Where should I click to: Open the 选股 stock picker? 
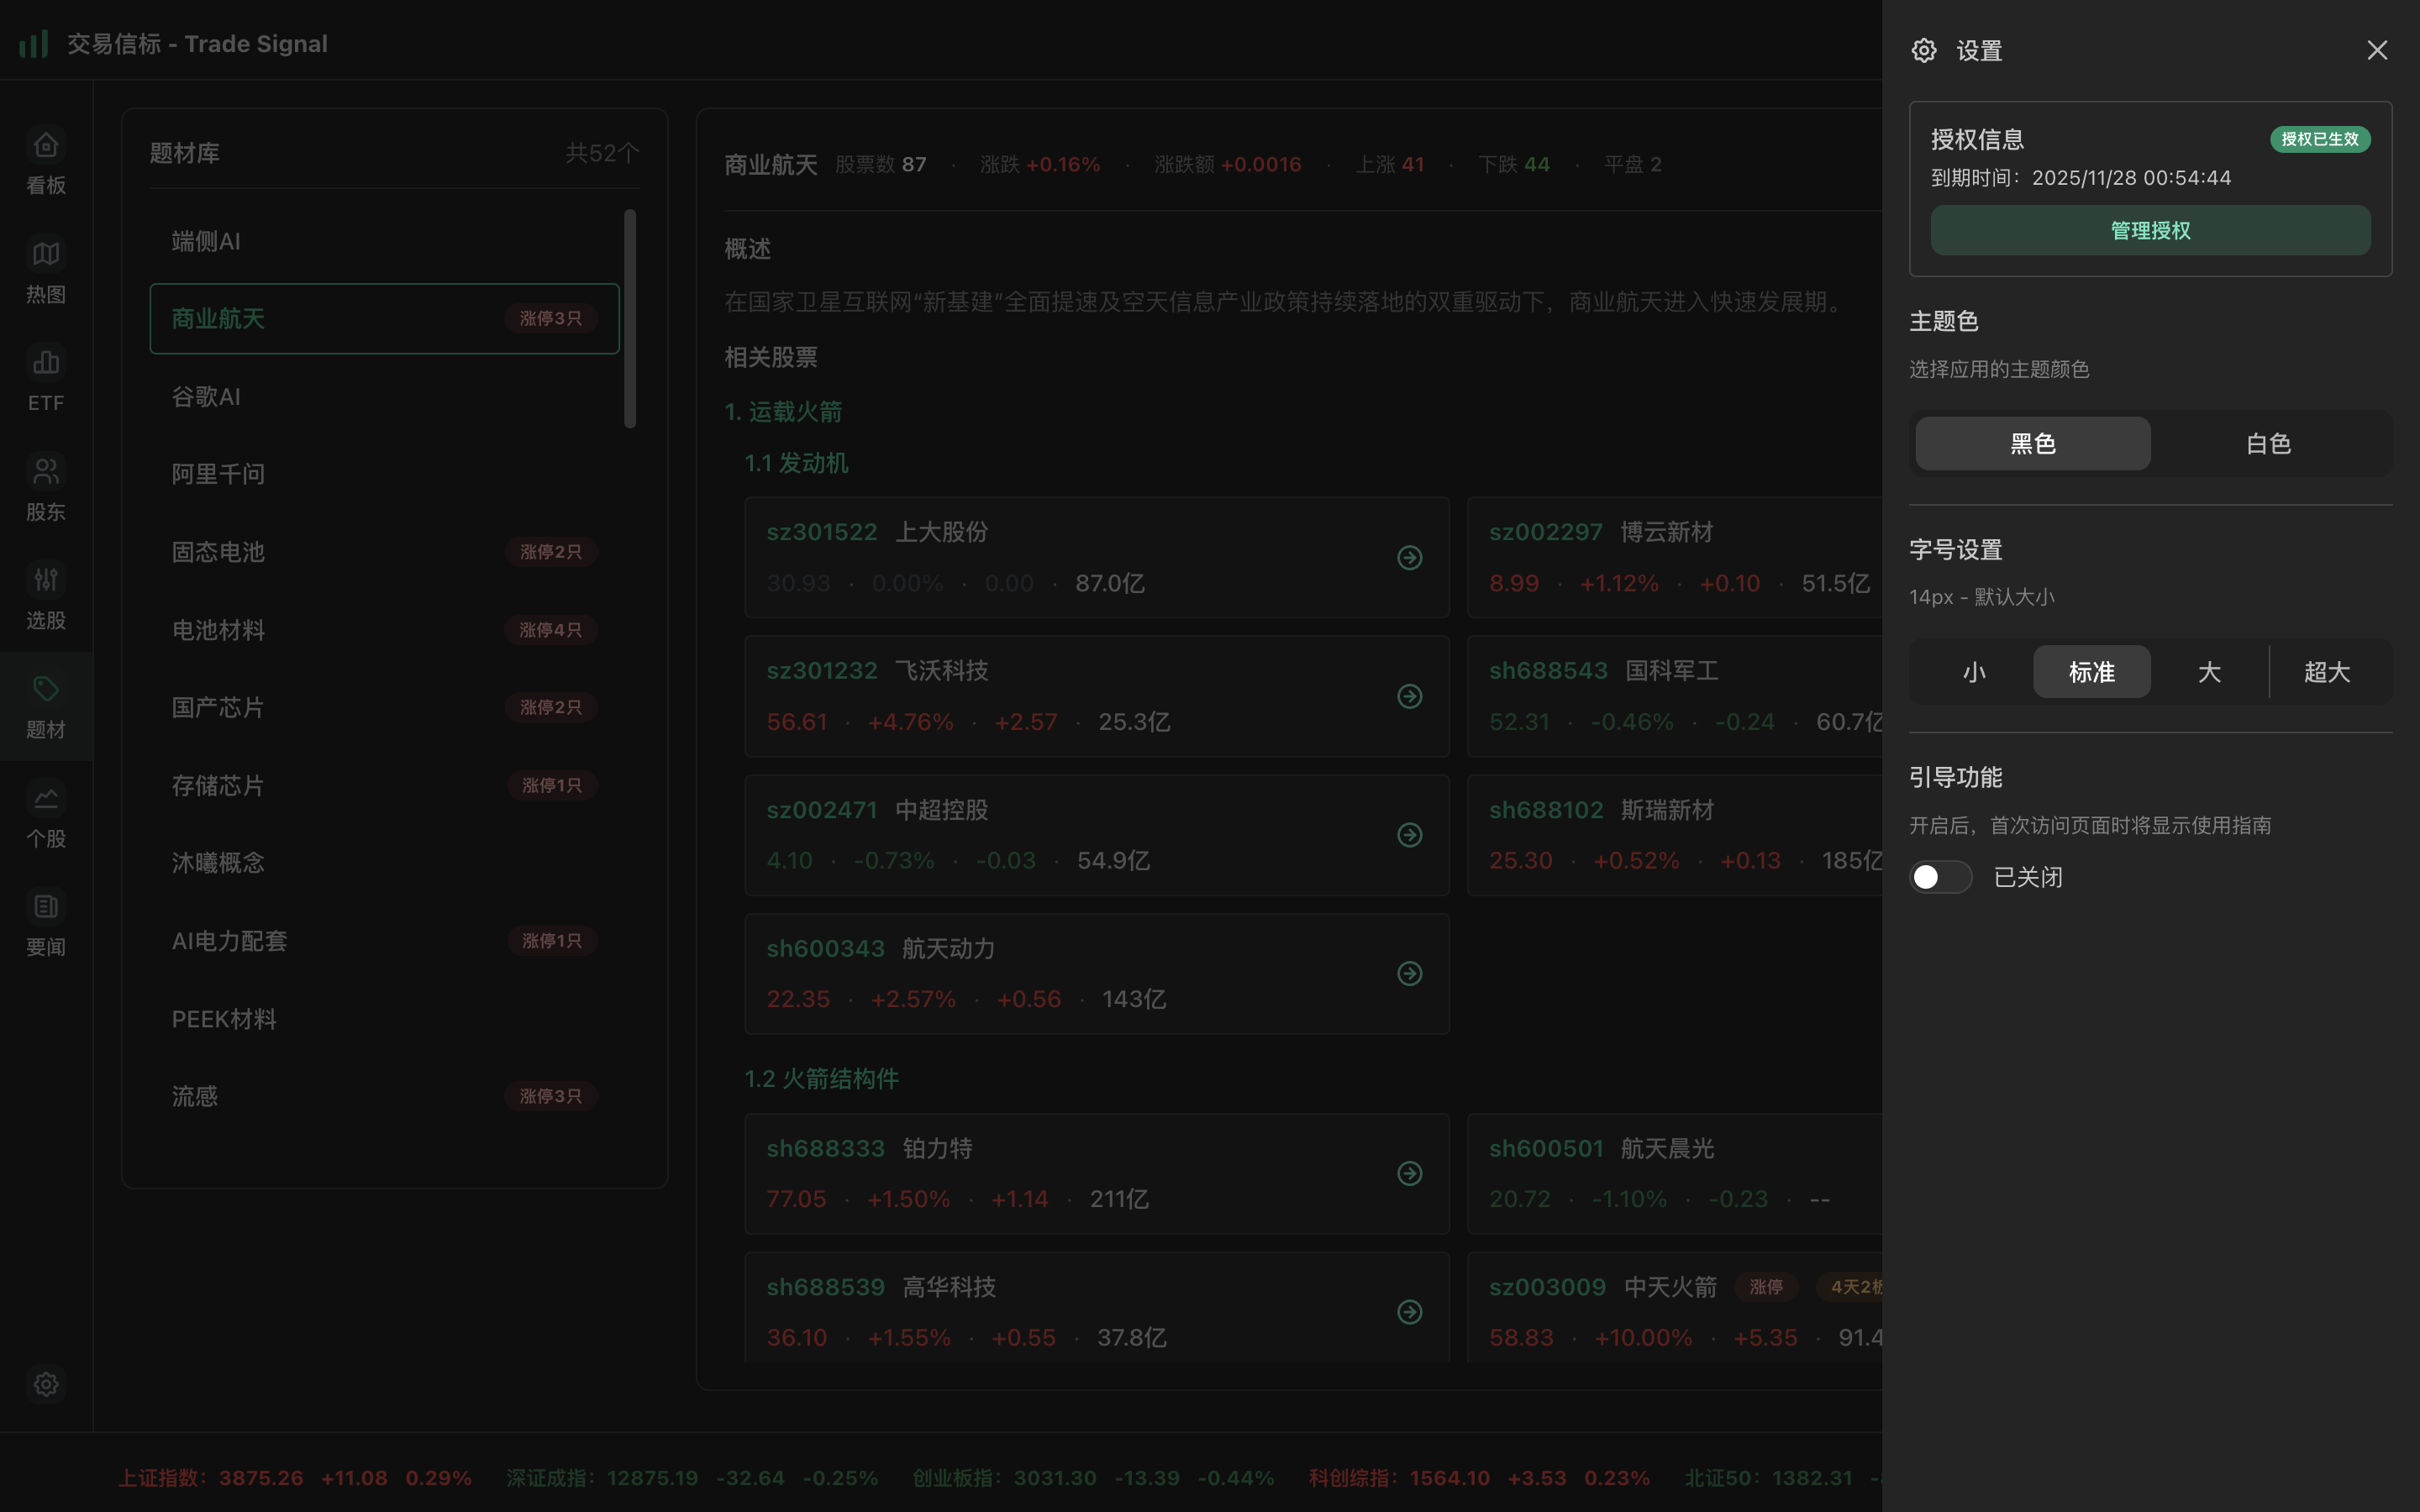tap(45, 597)
